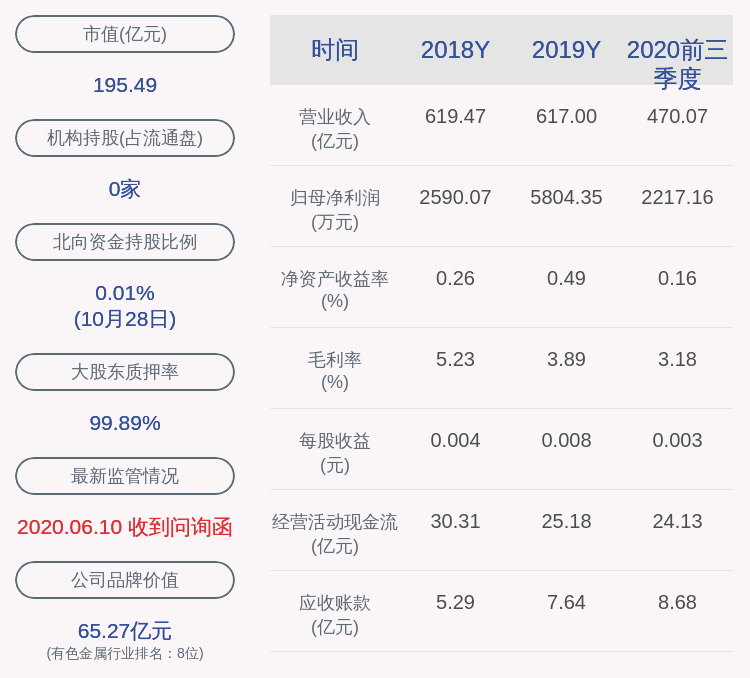This screenshot has width=750, height=678.
Task: Click the 每股收益(元) row label
Action: click(x=335, y=453)
